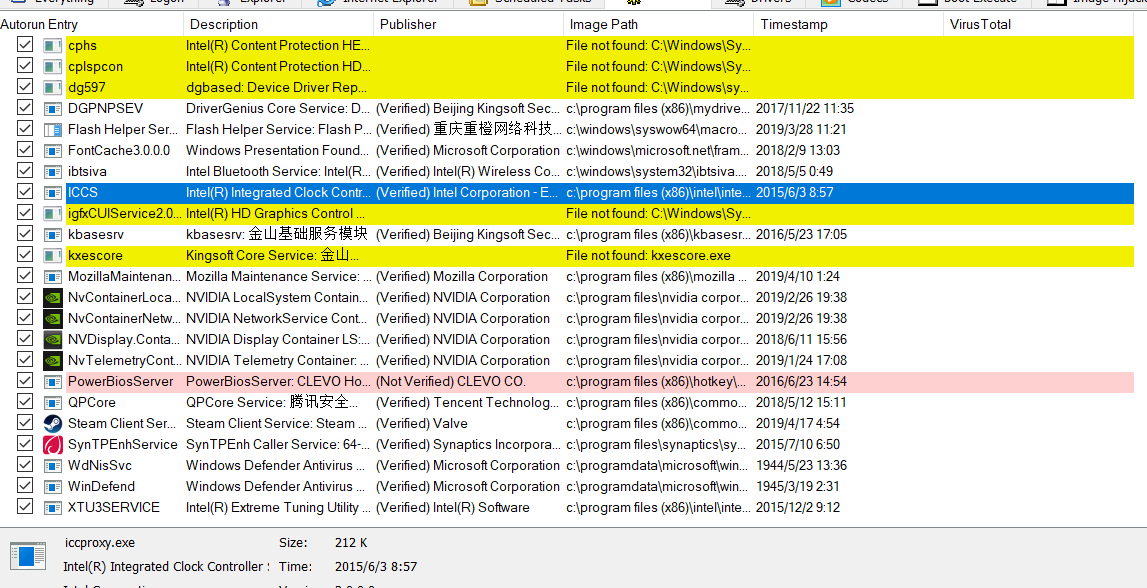The height and width of the screenshot is (588, 1147).
Task: Click the window icon next to kbasesrv
Action: pyautogui.click(x=53, y=235)
